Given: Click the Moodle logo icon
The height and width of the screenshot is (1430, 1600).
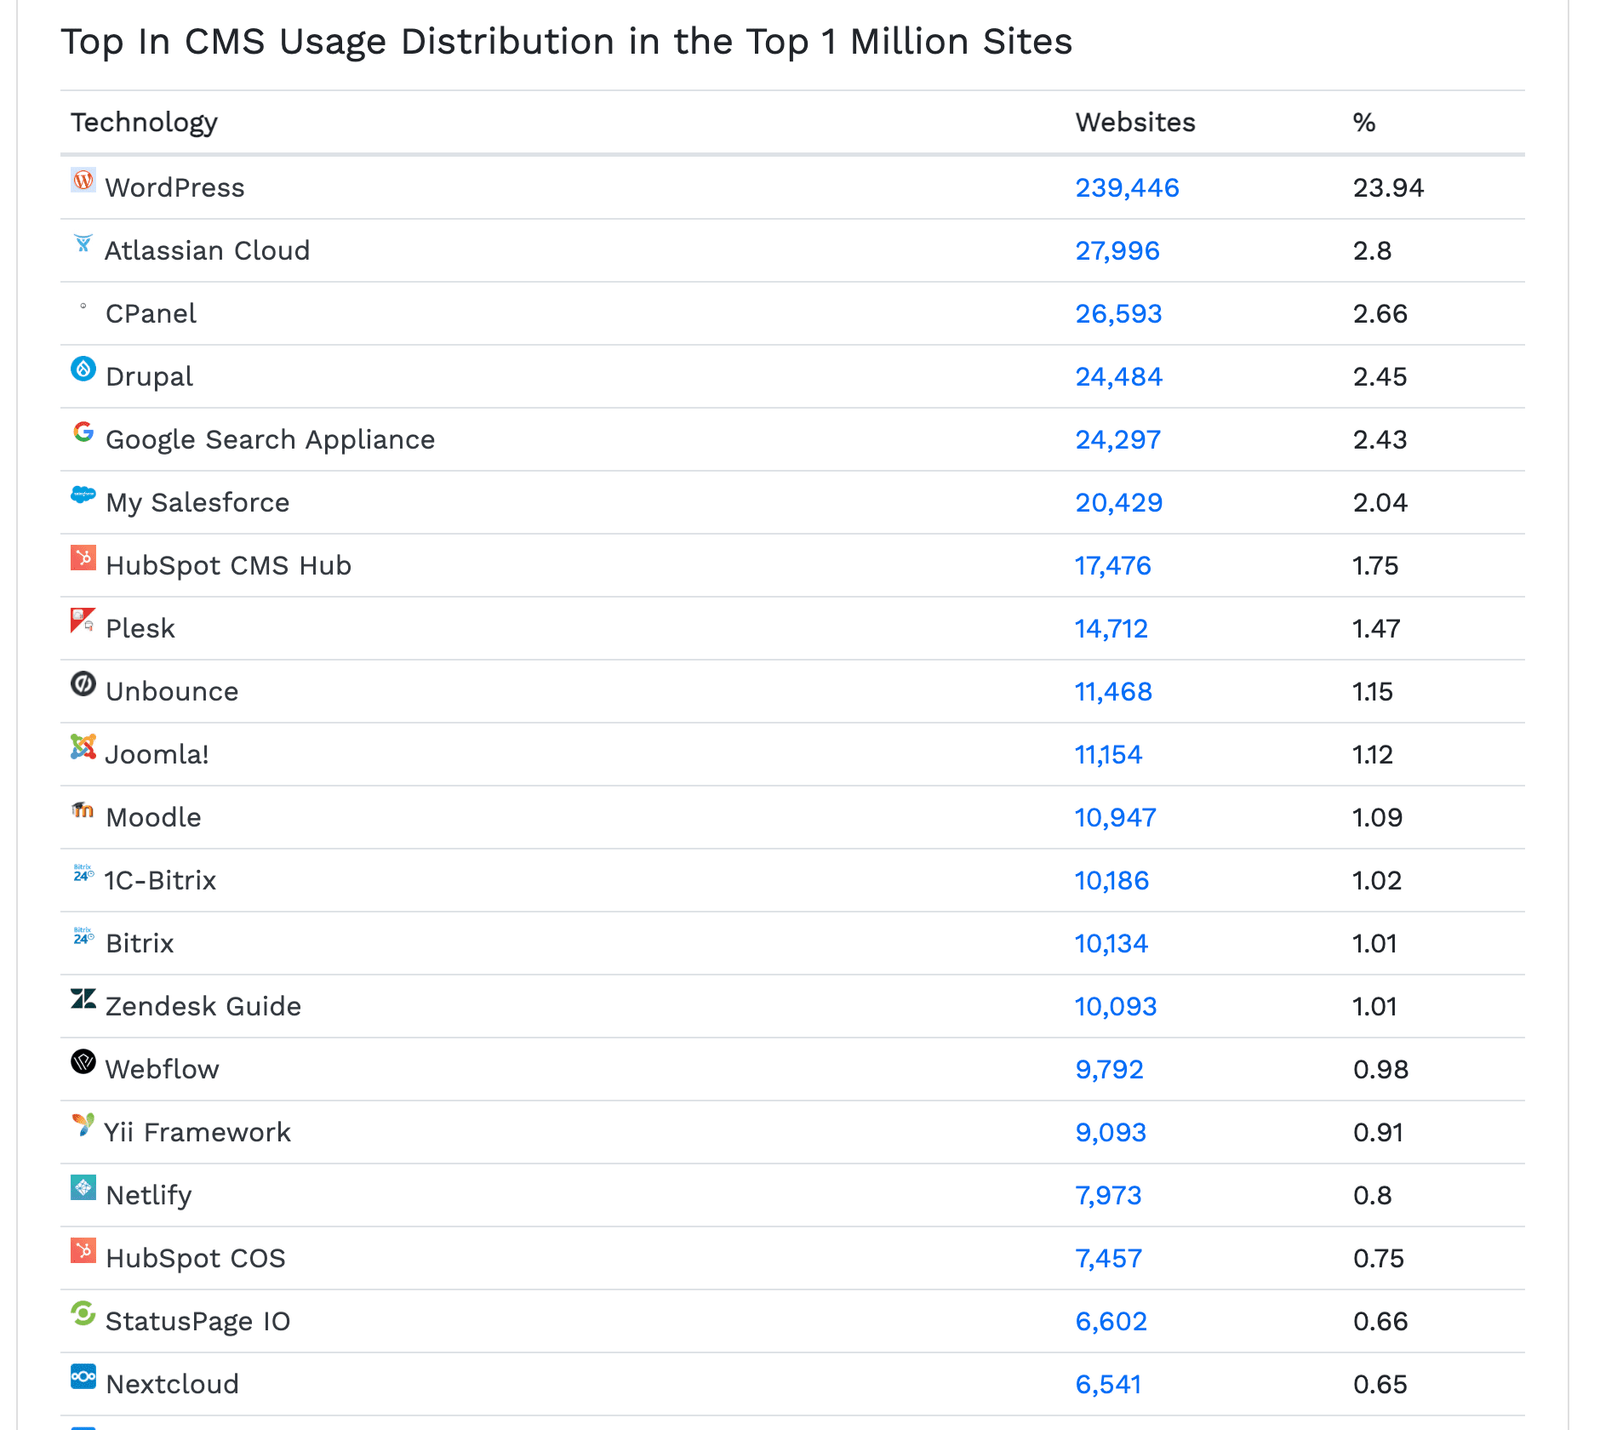Looking at the screenshot, I should point(83,811).
